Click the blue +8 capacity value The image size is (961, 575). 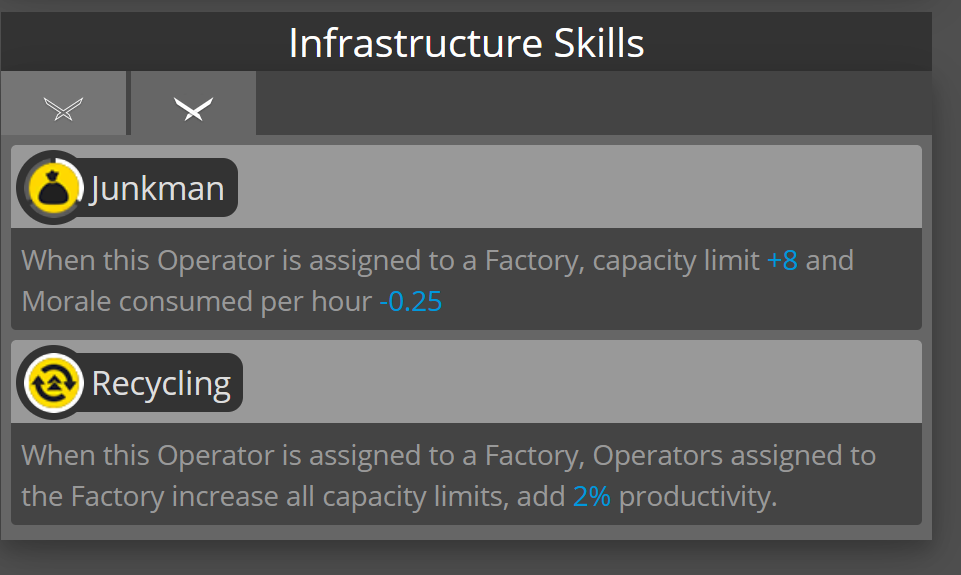[782, 261]
